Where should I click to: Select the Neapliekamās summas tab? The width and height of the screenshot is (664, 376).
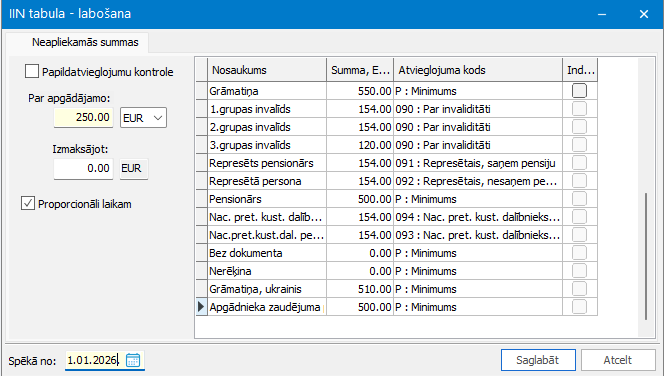[85, 42]
